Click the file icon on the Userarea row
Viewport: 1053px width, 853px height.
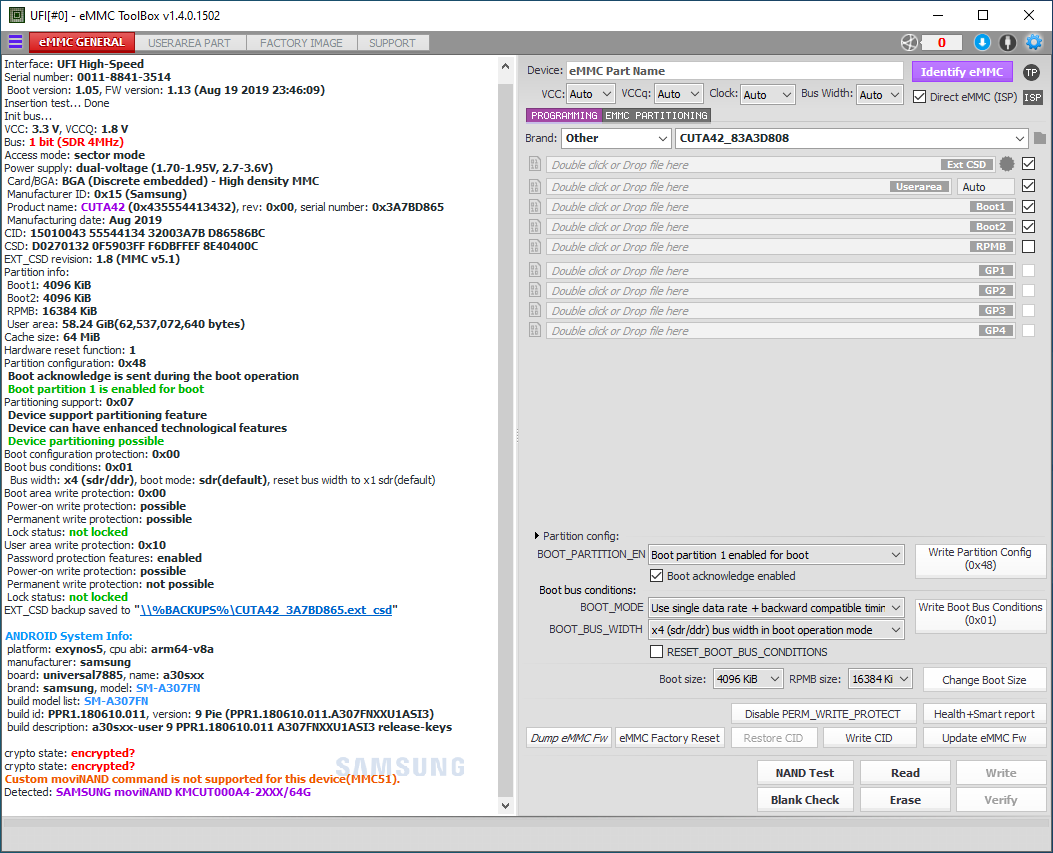[x=535, y=187]
